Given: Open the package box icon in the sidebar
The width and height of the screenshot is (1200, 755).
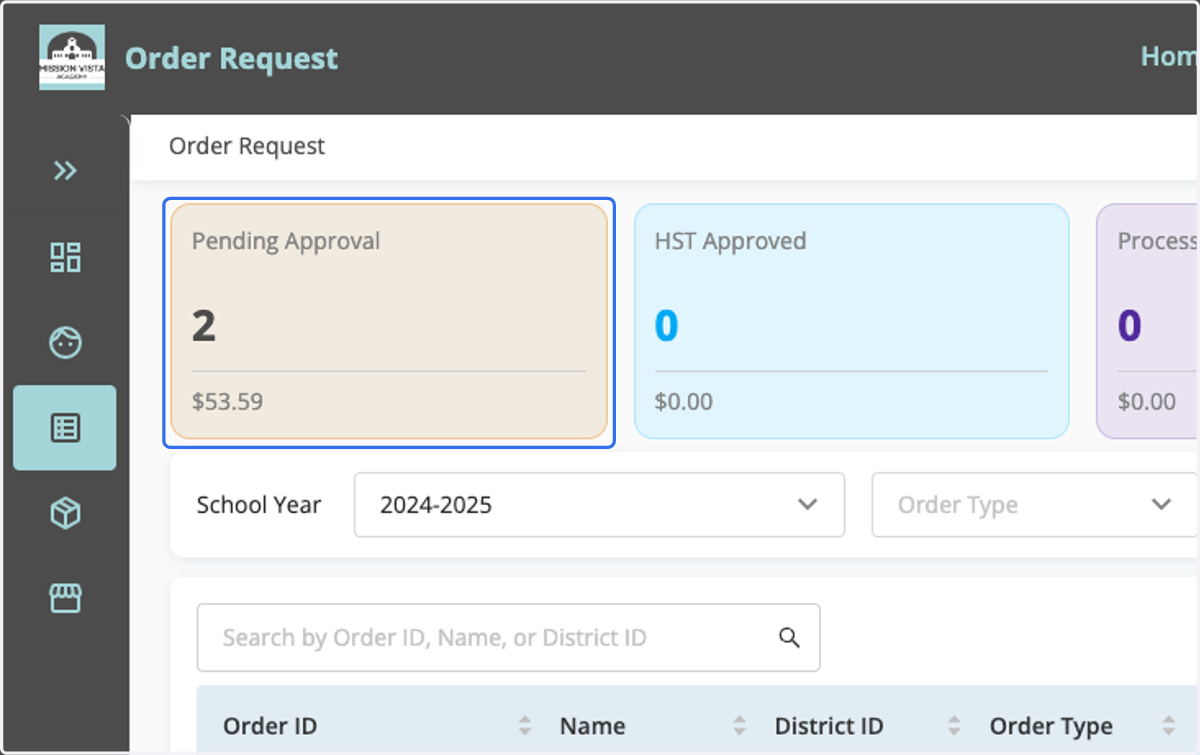Looking at the screenshot, I should [x=65, y=514].
